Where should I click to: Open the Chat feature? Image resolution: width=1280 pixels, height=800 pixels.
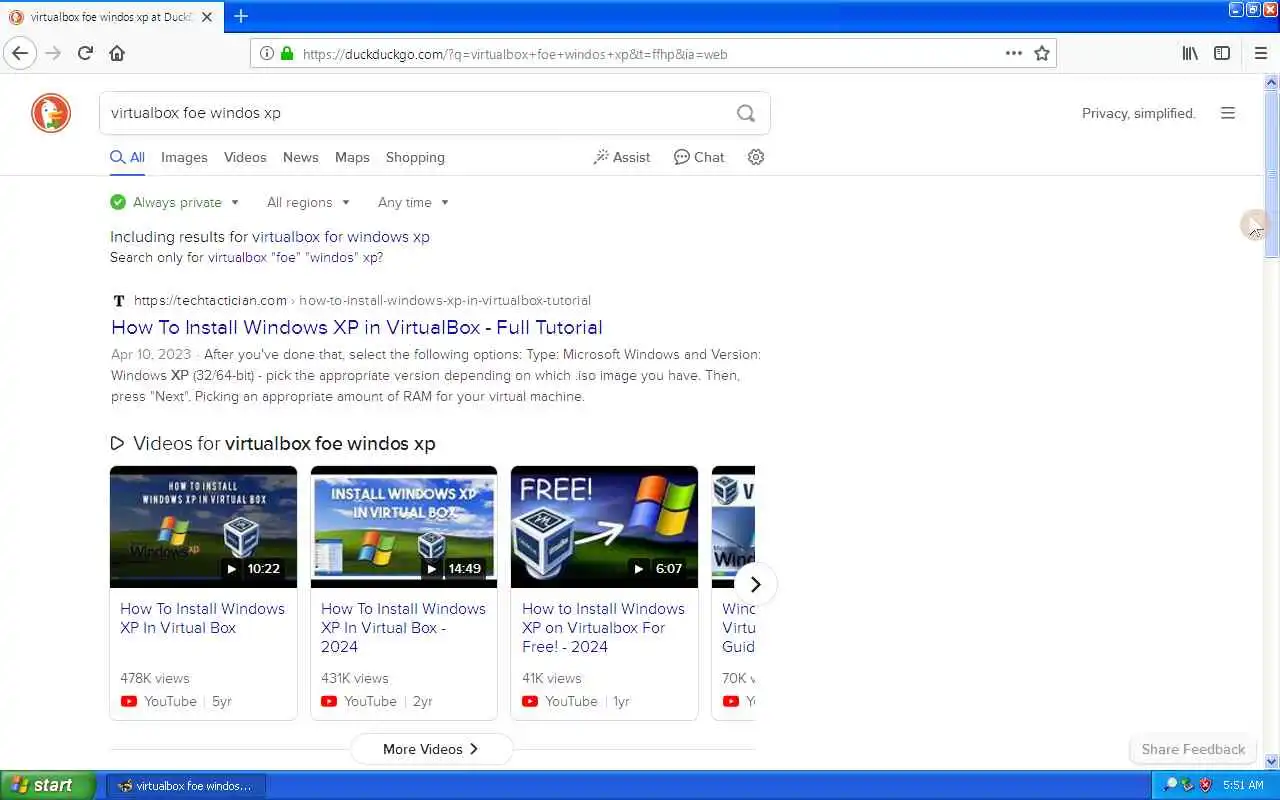click(x=699, y=157)
